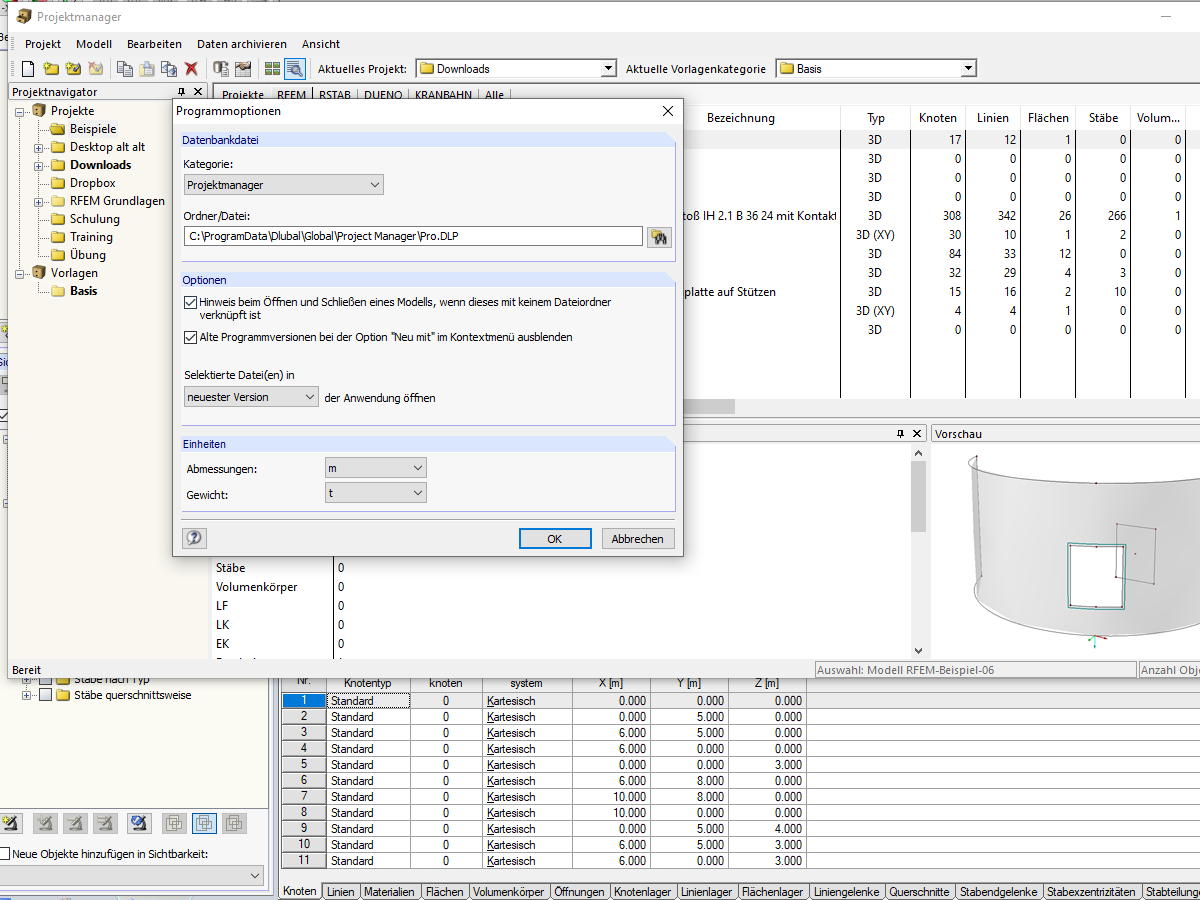This screenshot has width=1200, height=900.
Task: Select the Übung folder in tree
Action: pyautogui.click(x=88, y=255)
